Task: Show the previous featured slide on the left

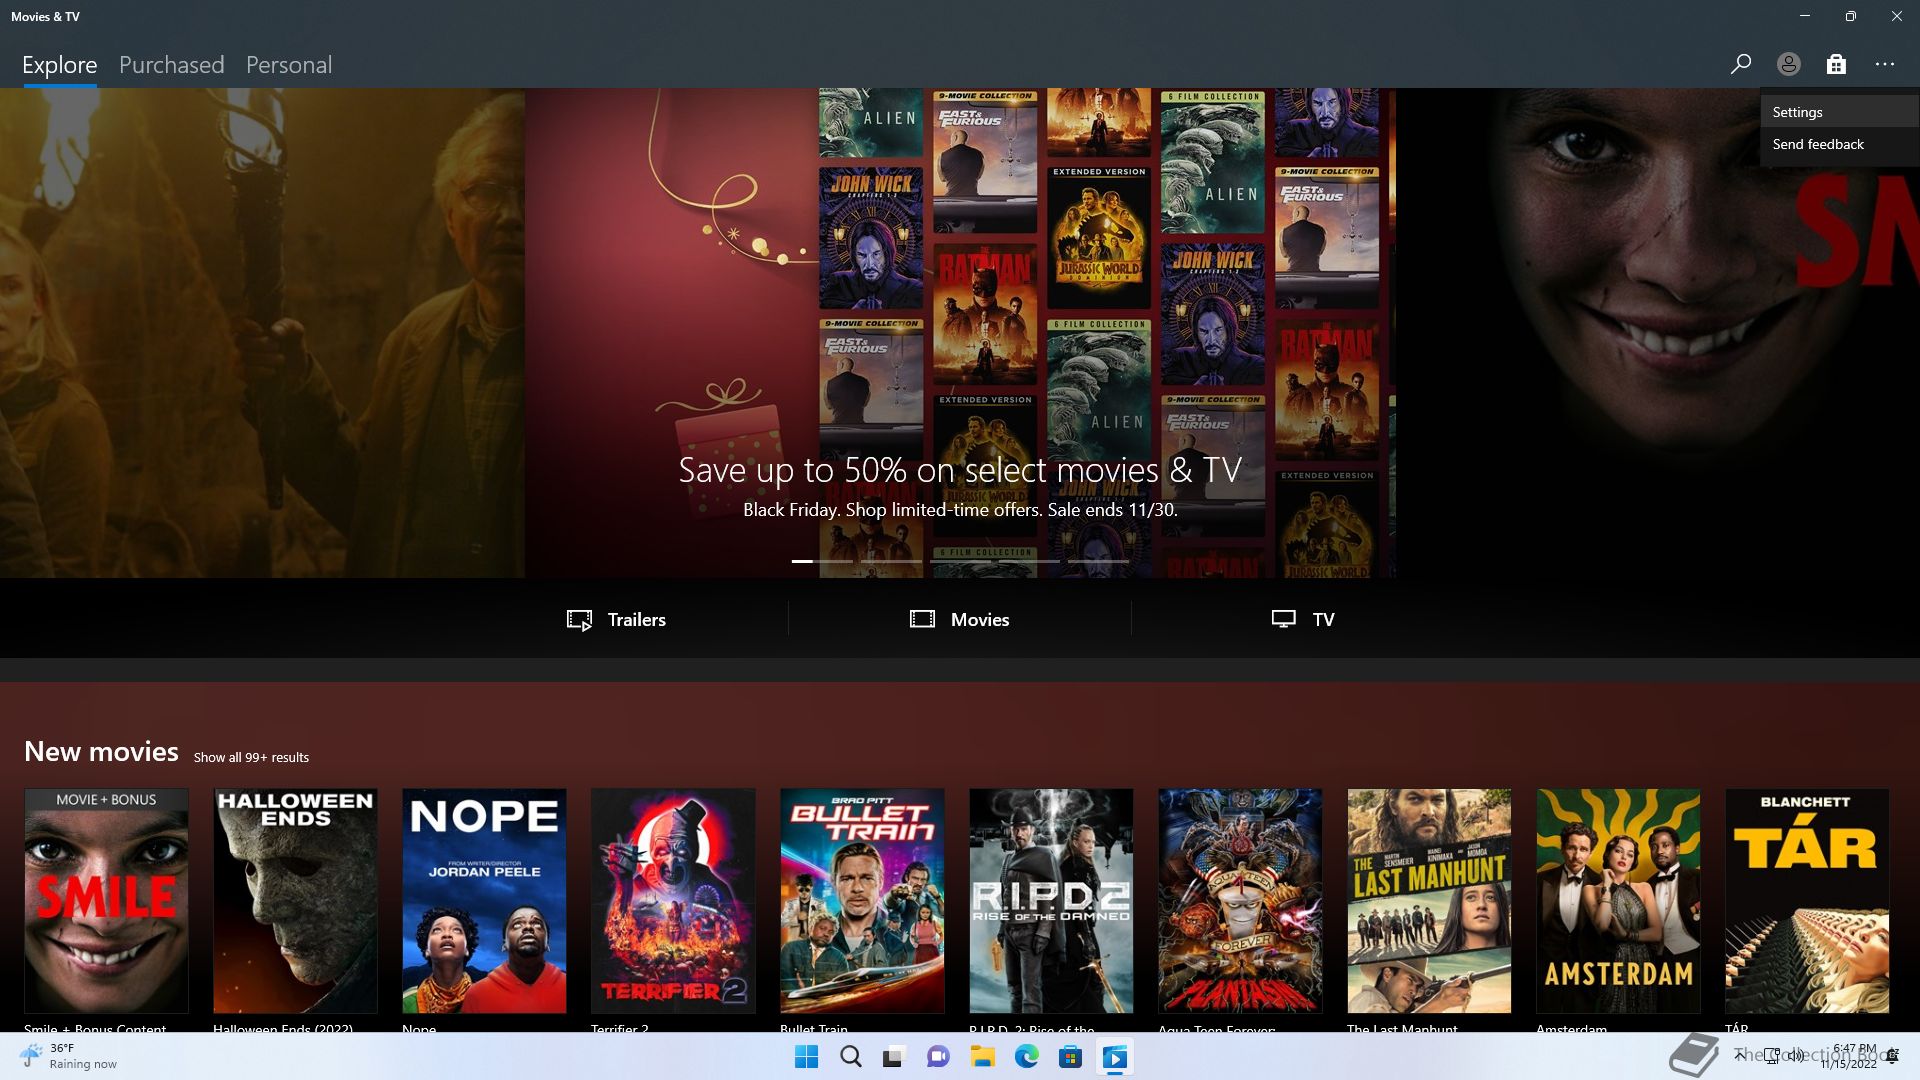Action: (262, 333)
